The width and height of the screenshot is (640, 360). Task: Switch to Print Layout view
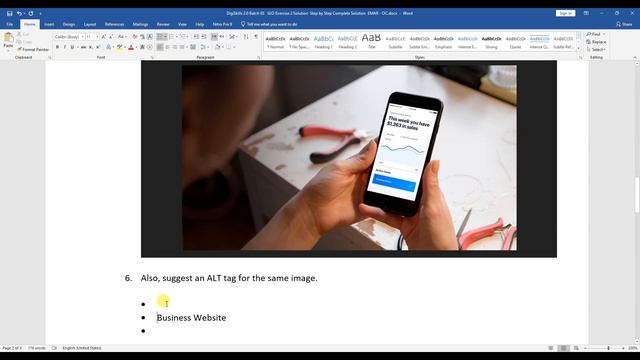[x=563, y=348]
